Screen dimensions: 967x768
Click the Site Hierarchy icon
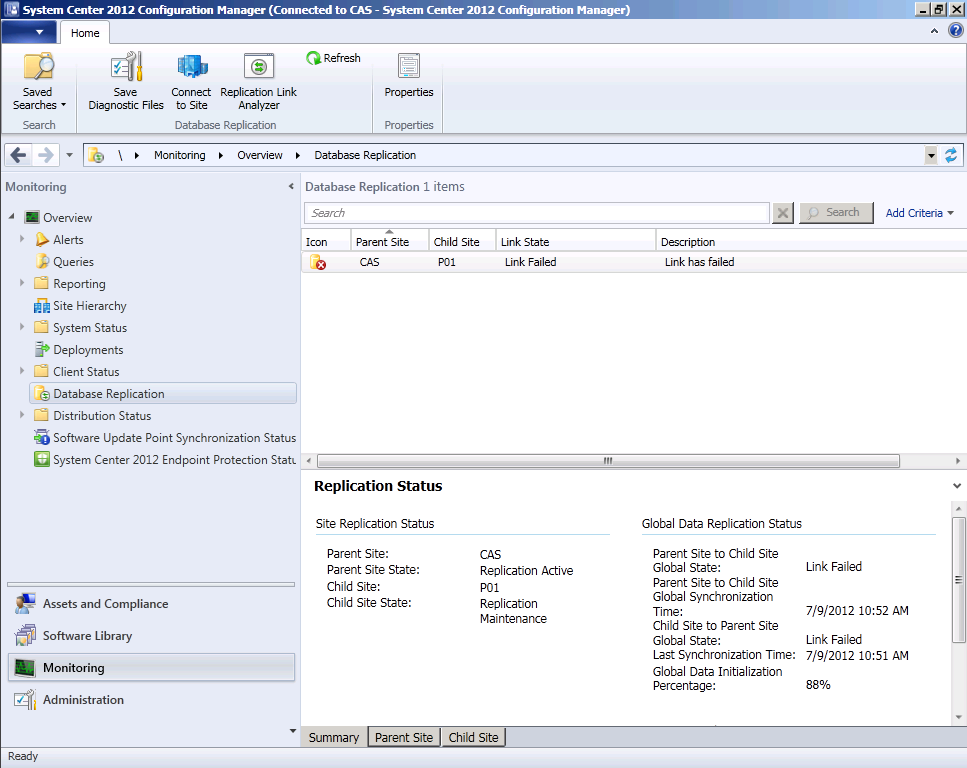coord(42,306)
